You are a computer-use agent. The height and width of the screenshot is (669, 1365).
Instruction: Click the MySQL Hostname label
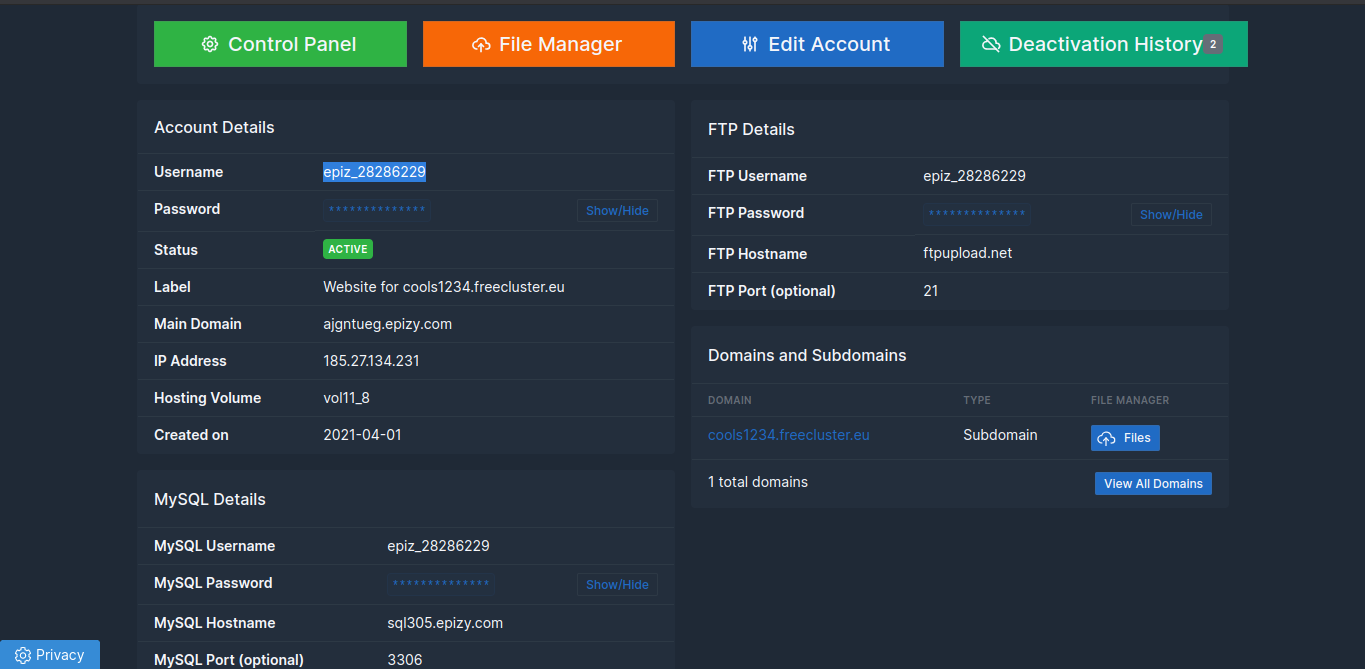click(215, 623)
